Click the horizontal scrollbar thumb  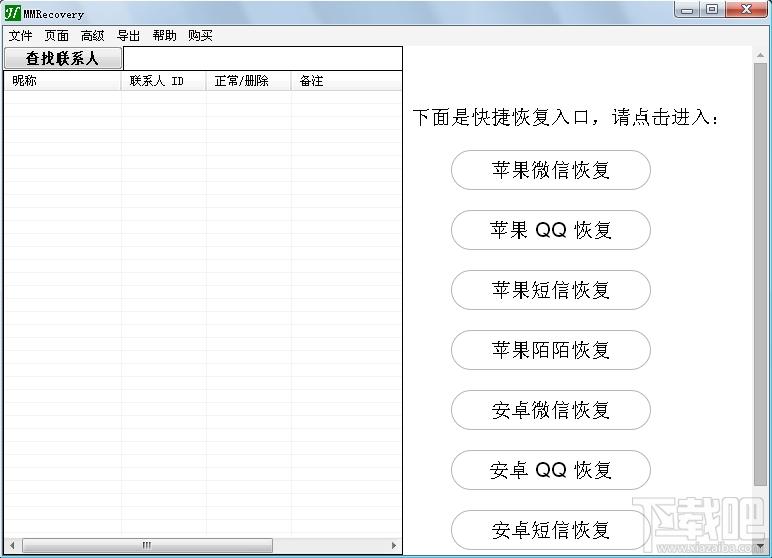click(x=147, y=545)
